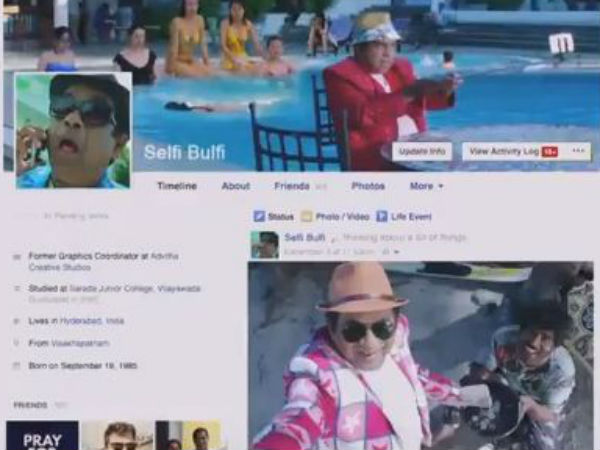The image size is (600, 450).
Task: Click the location icon beside From Visakhapatnam
Action: (x=17, y=343)
